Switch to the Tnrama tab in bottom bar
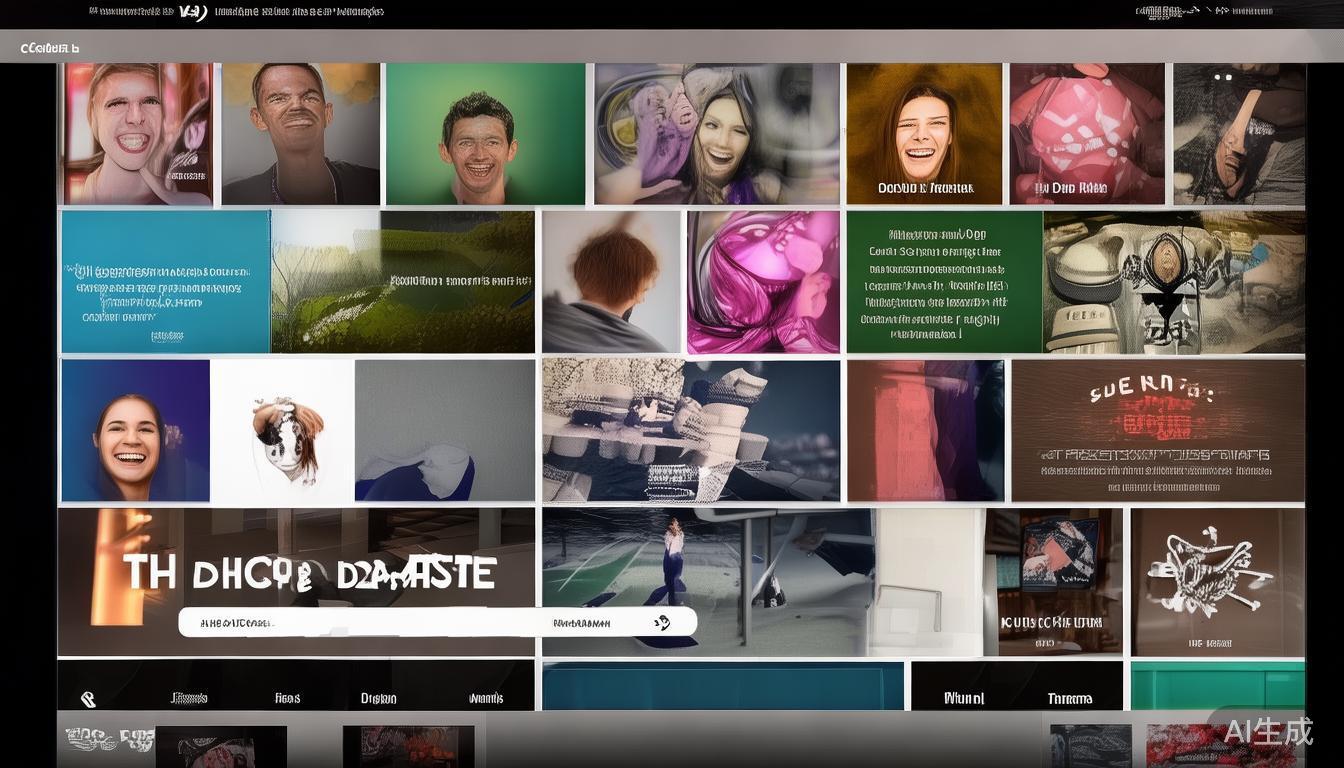This screenshot has width=1344, height=768. tap(1069, 698)
